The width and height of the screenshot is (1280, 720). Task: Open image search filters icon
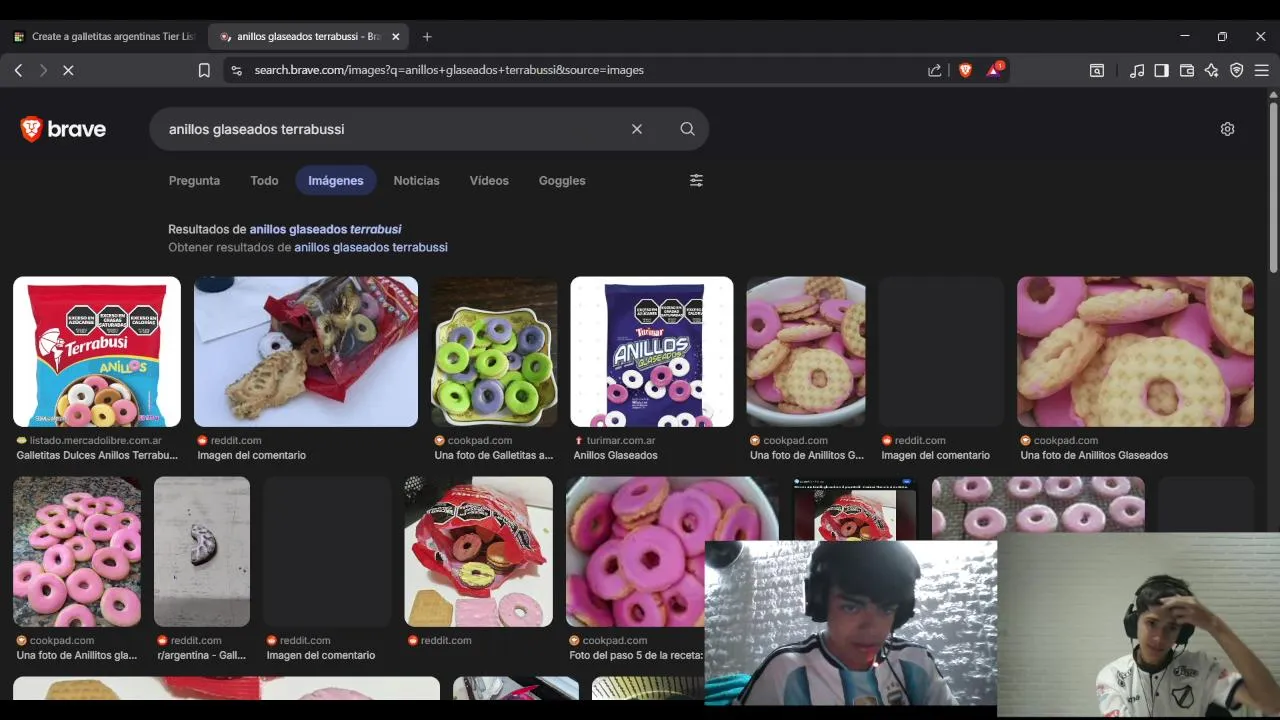tap(696, 181)
